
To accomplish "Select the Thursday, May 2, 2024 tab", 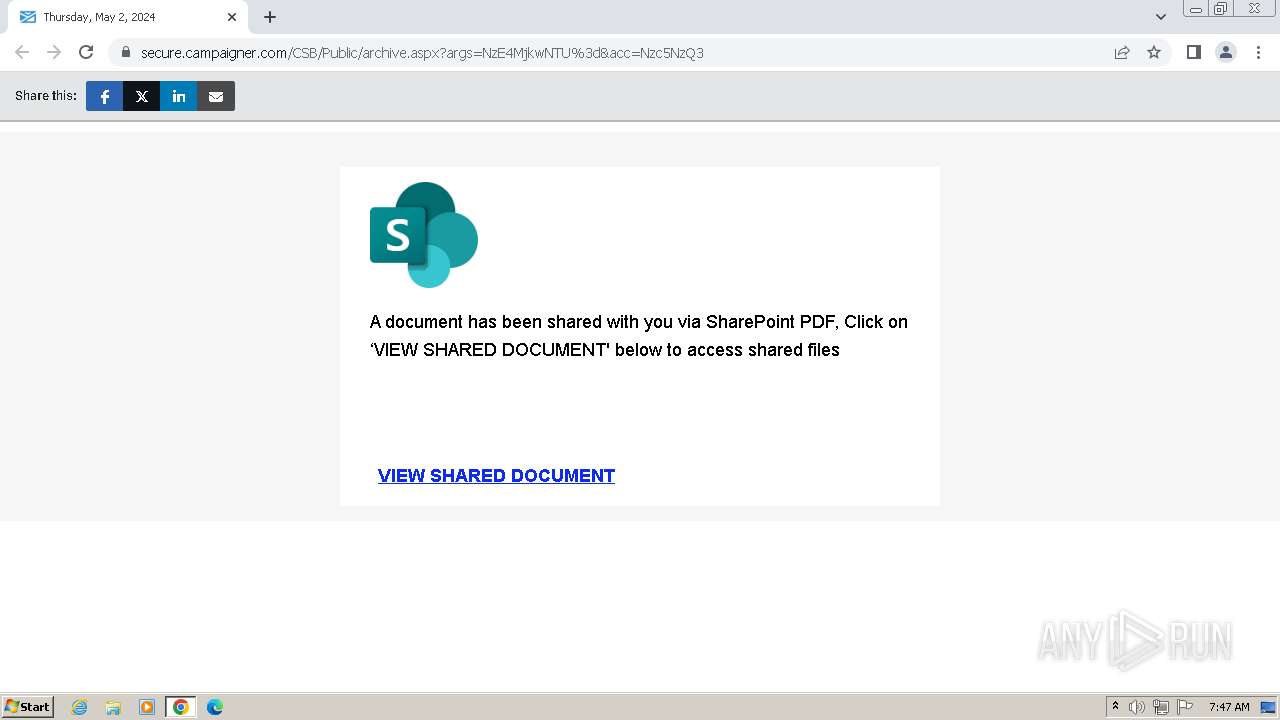I will (x=128, y=17).
